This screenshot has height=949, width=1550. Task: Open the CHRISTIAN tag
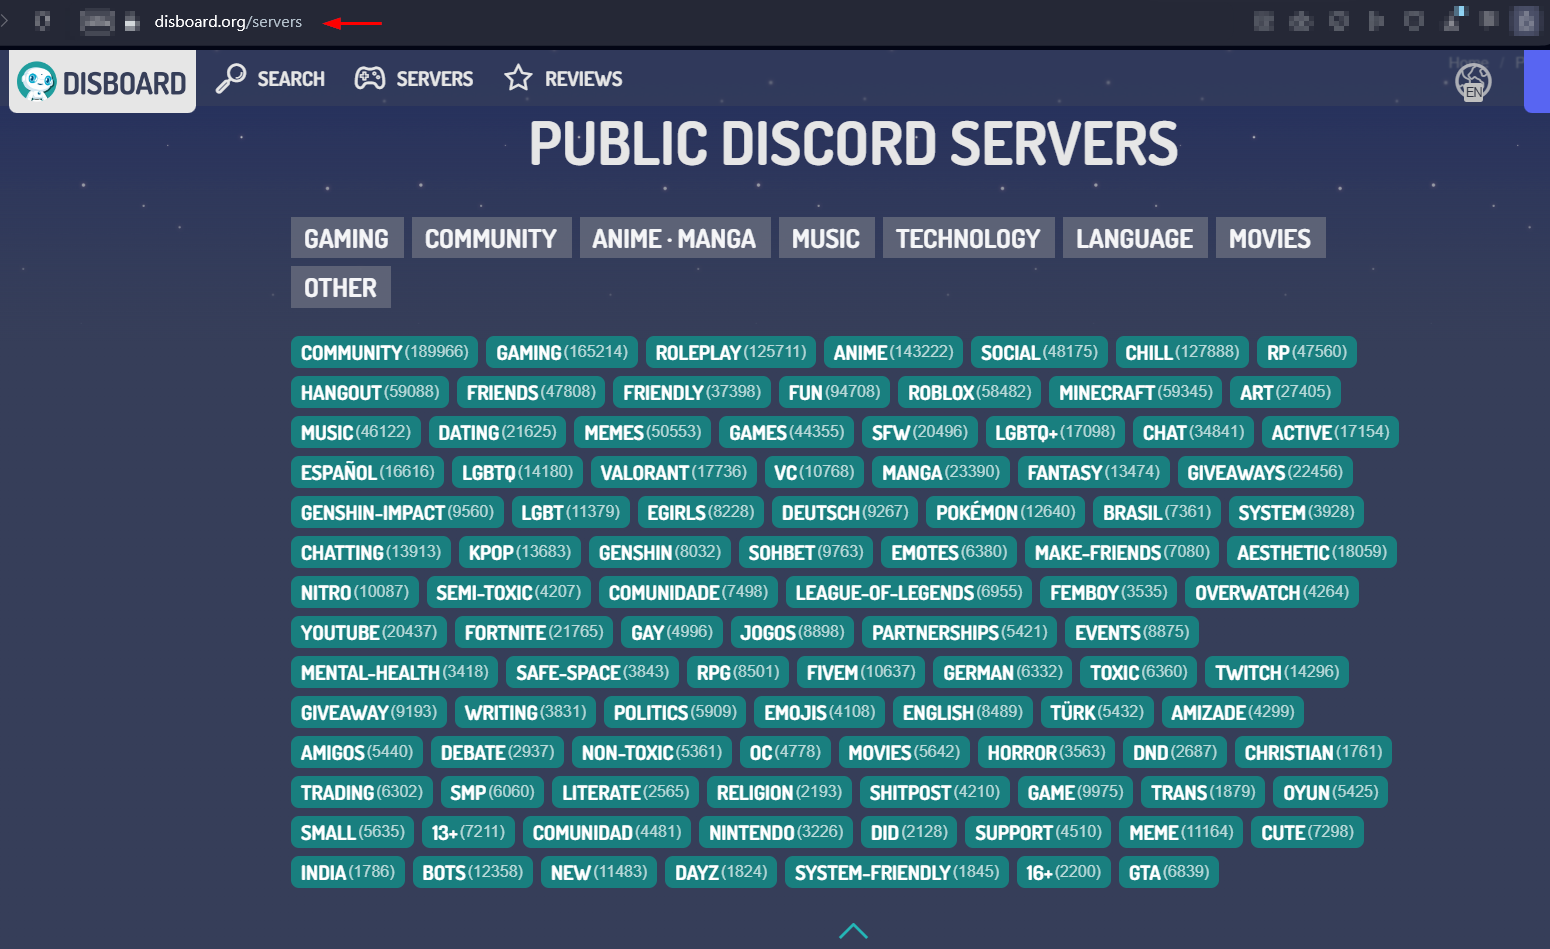1313,752
